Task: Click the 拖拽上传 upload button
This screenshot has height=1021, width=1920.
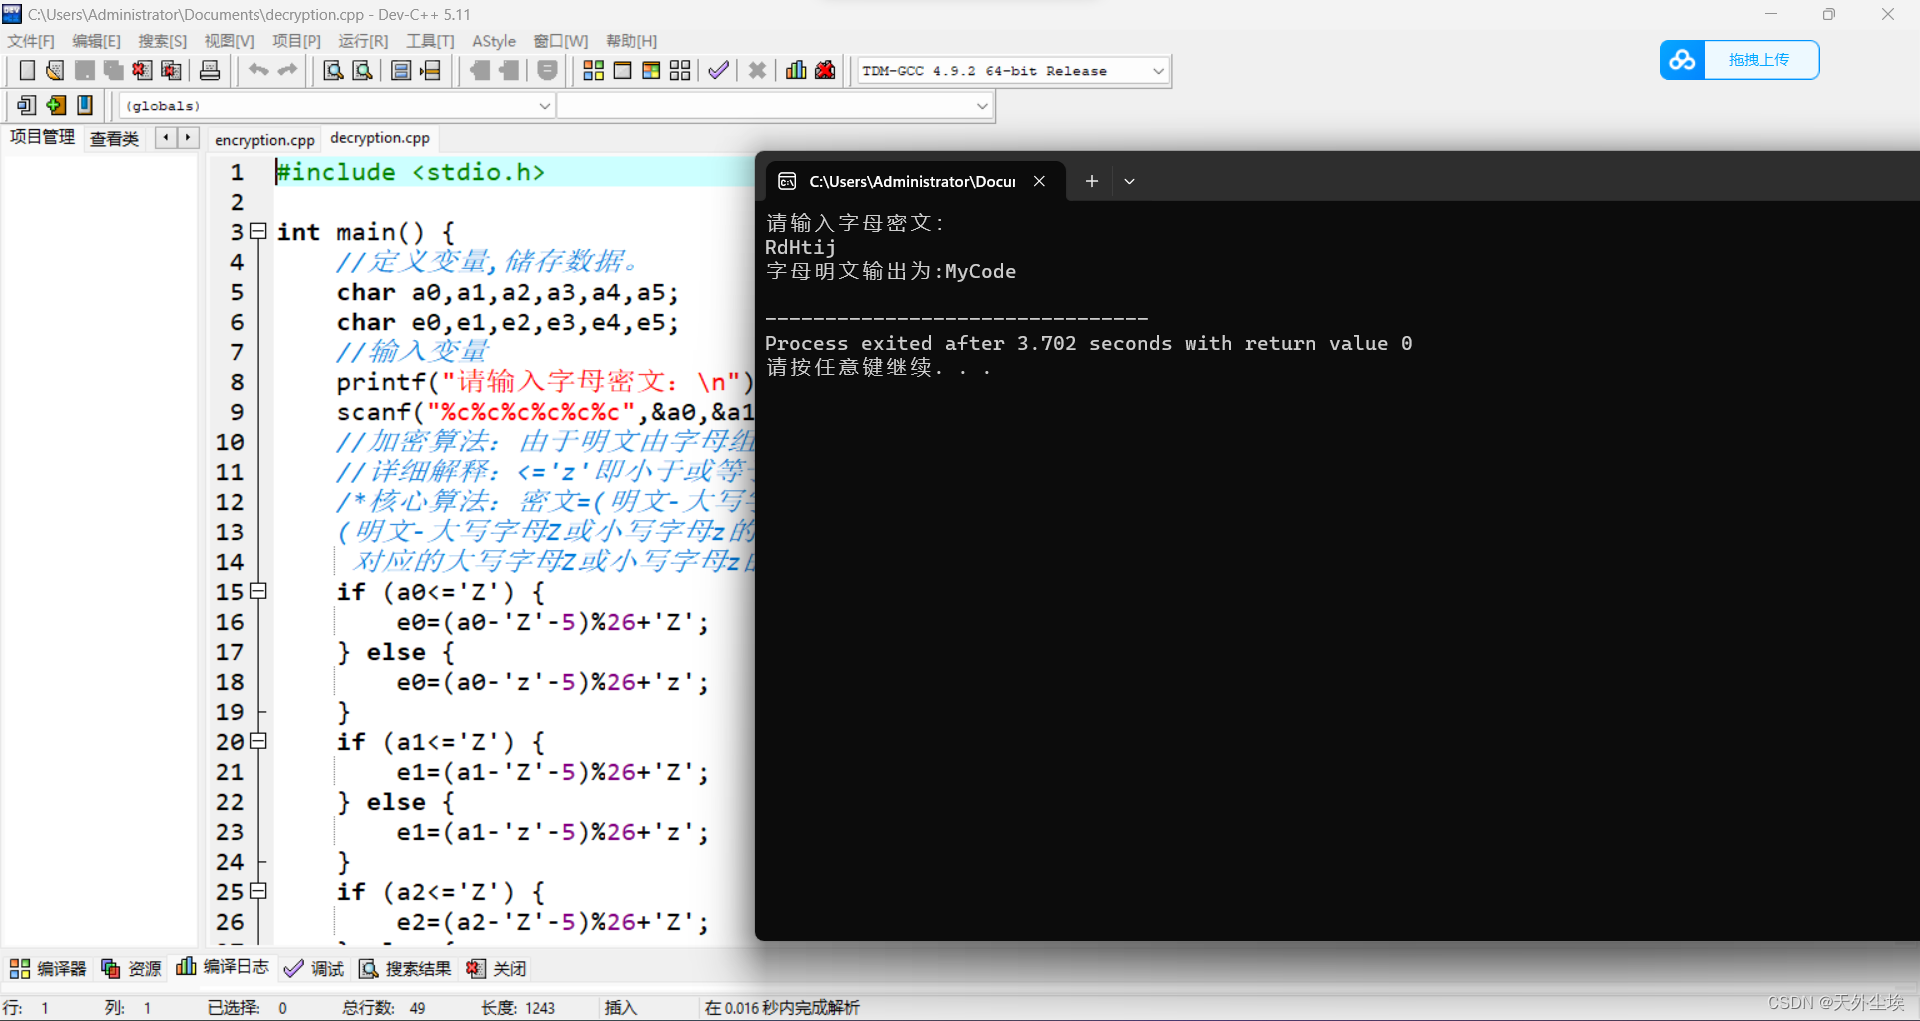Action: pos(1759,60)
